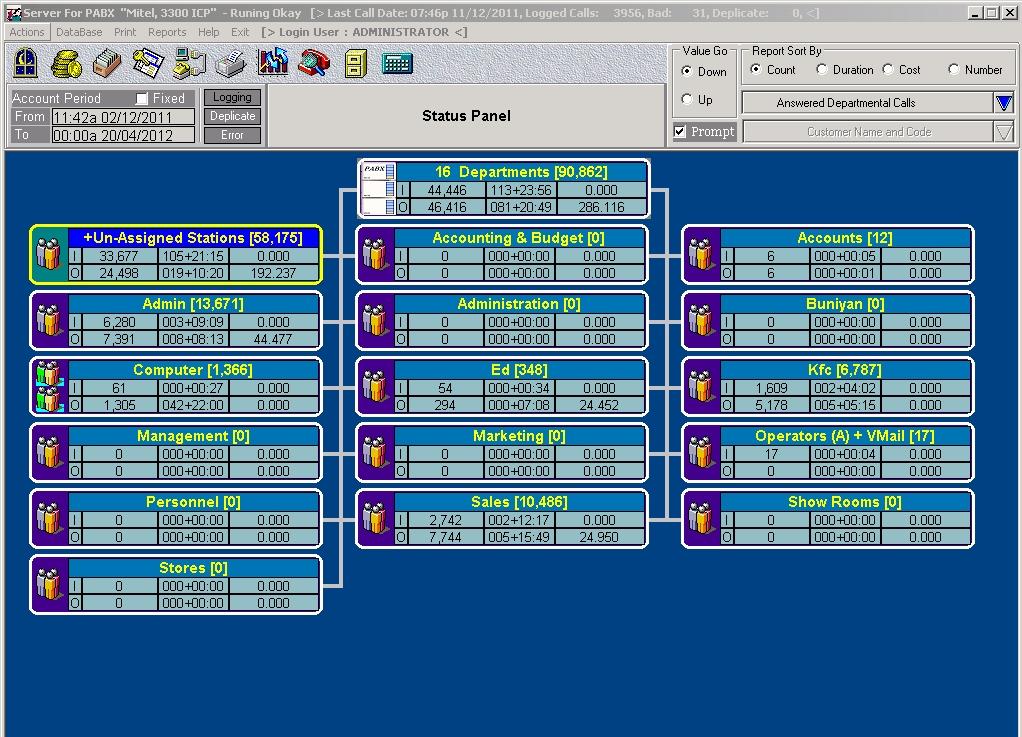Click the Administration [0] title
Image resolution: width=1022 pixels, height=737 pixels.
coord(519,304)
